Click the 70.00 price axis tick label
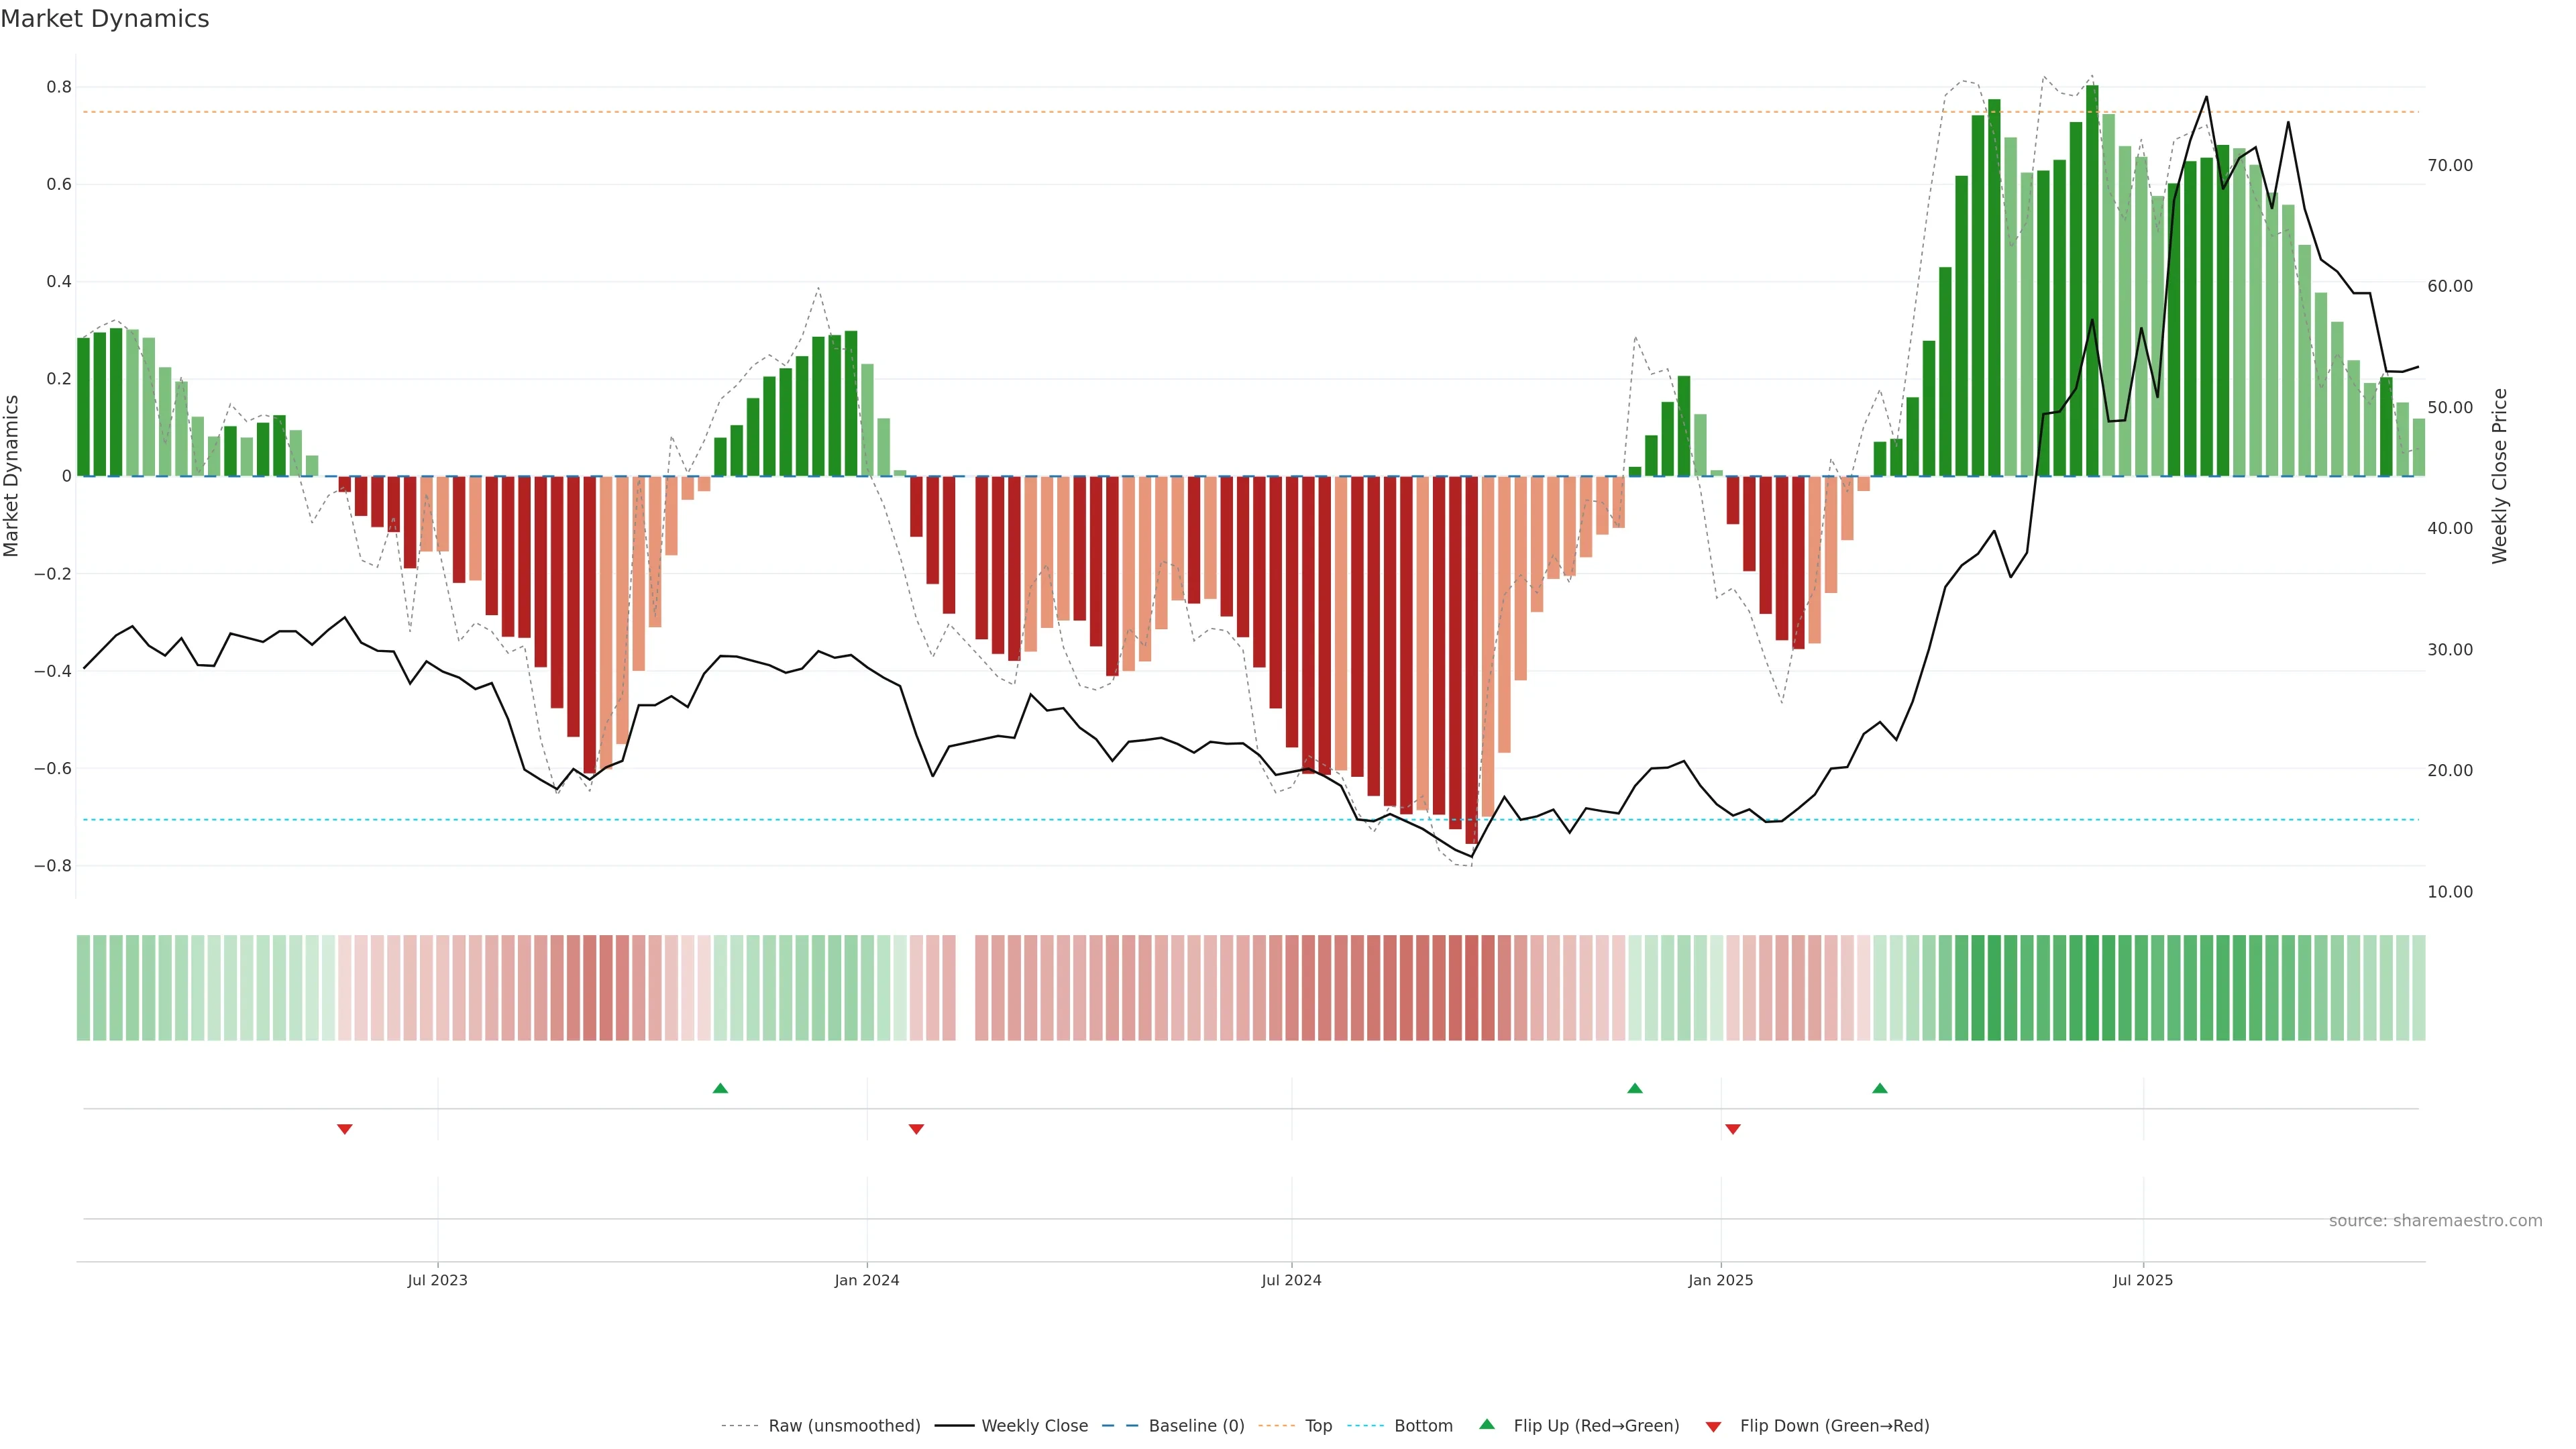Image resolution: width=2576 pixels, height=1449 pixels. coord(2450,165)
